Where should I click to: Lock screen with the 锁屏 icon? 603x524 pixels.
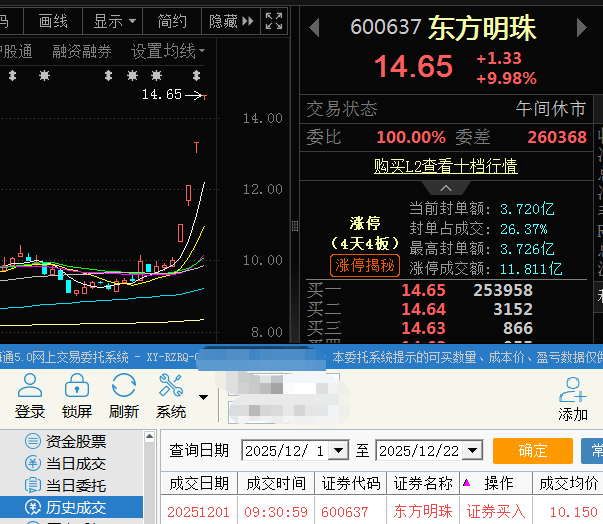pyautogui.click(x=77, y=385)
